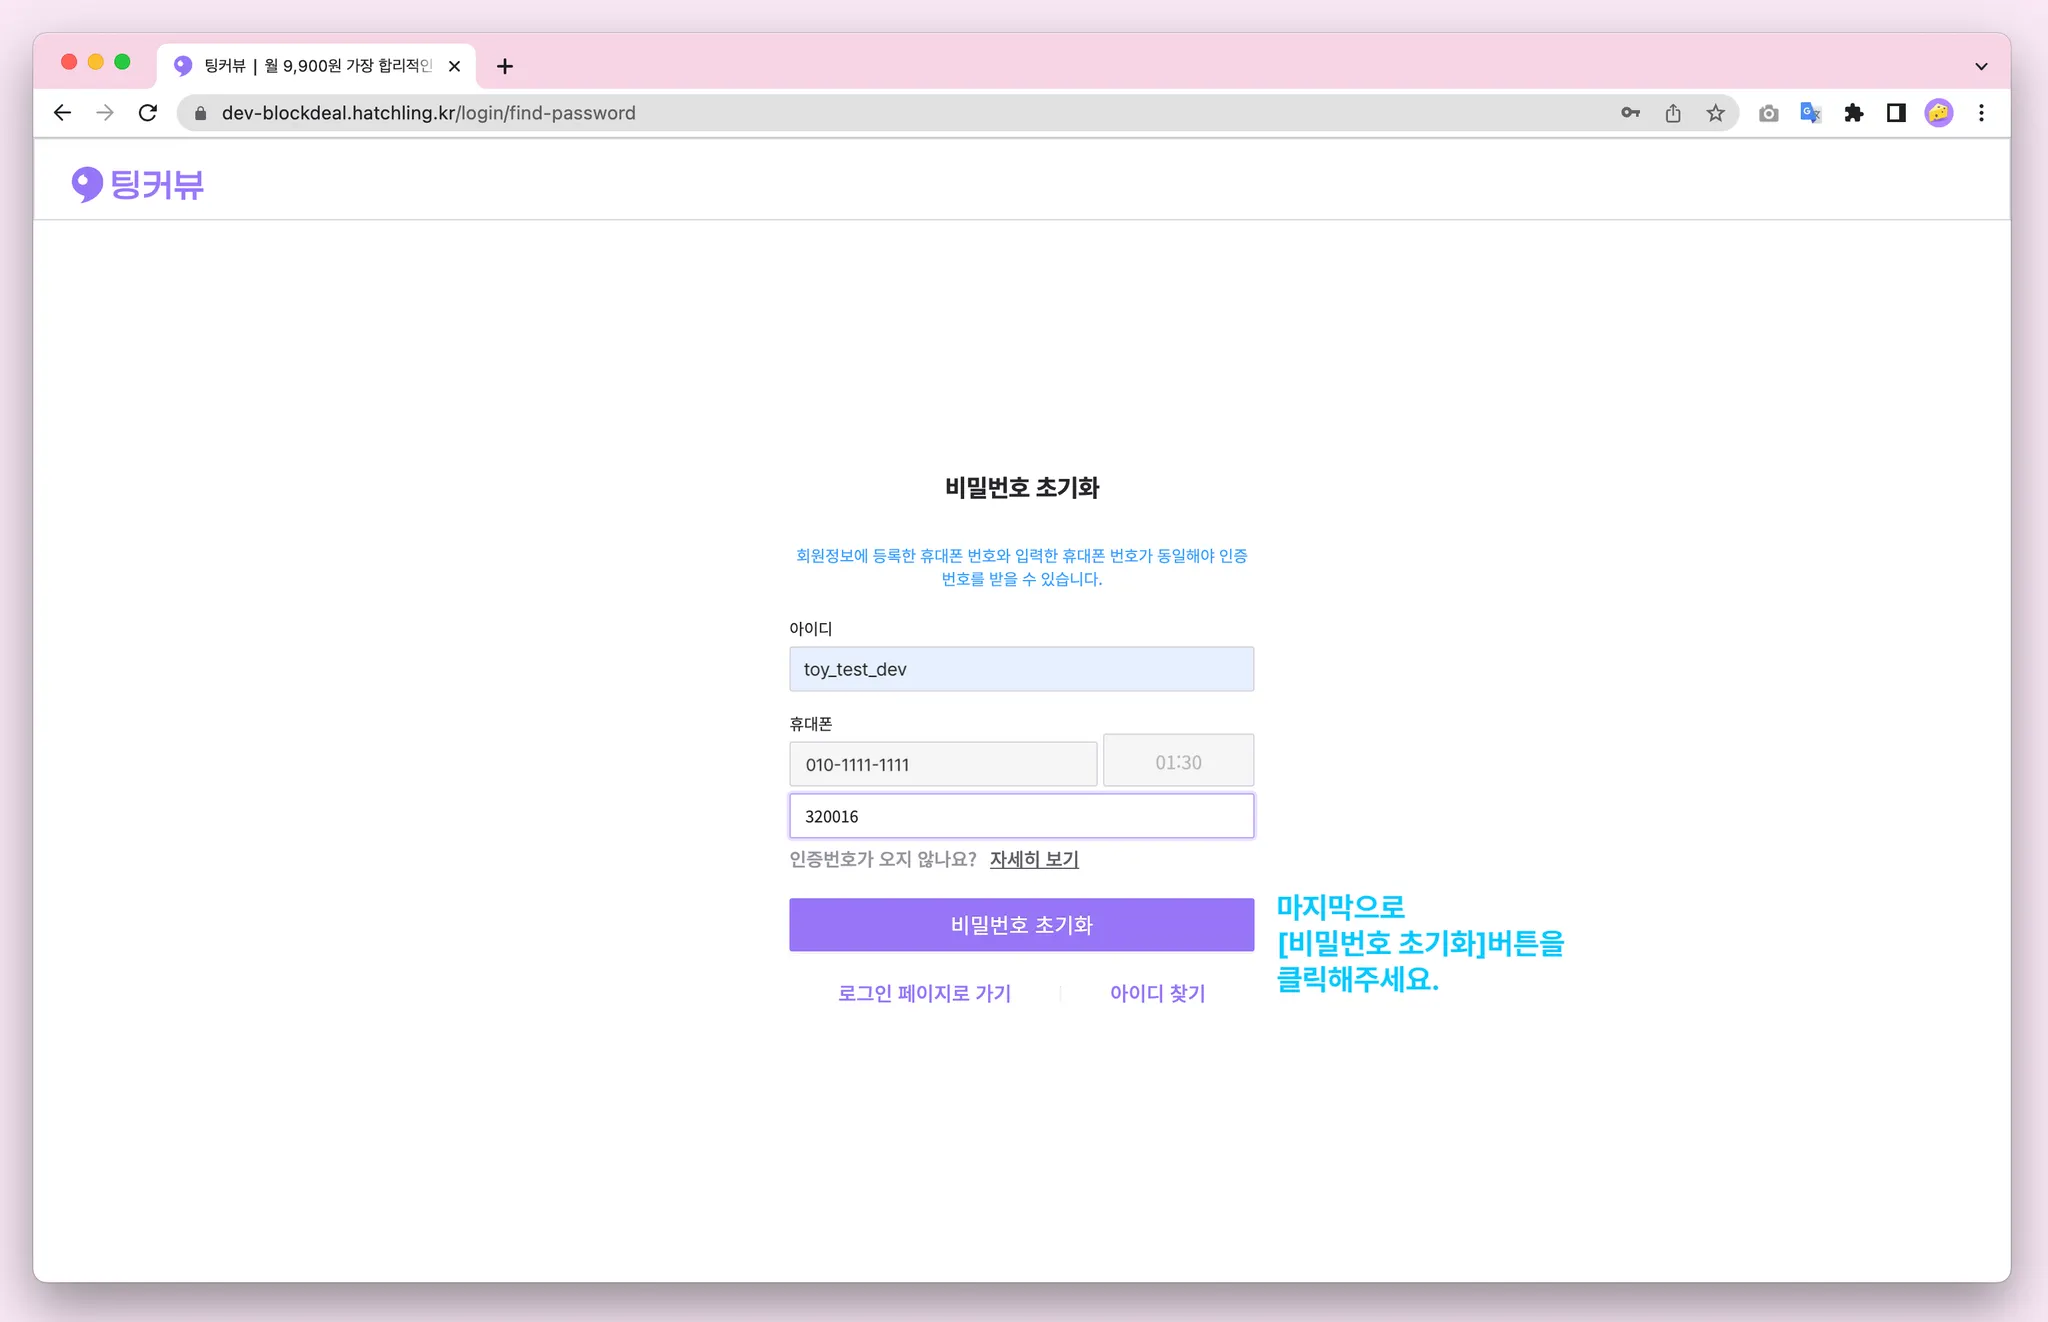Open the extensions puzzle menu
The width and height of the screenshot is (2048, 1322).
1853,113
